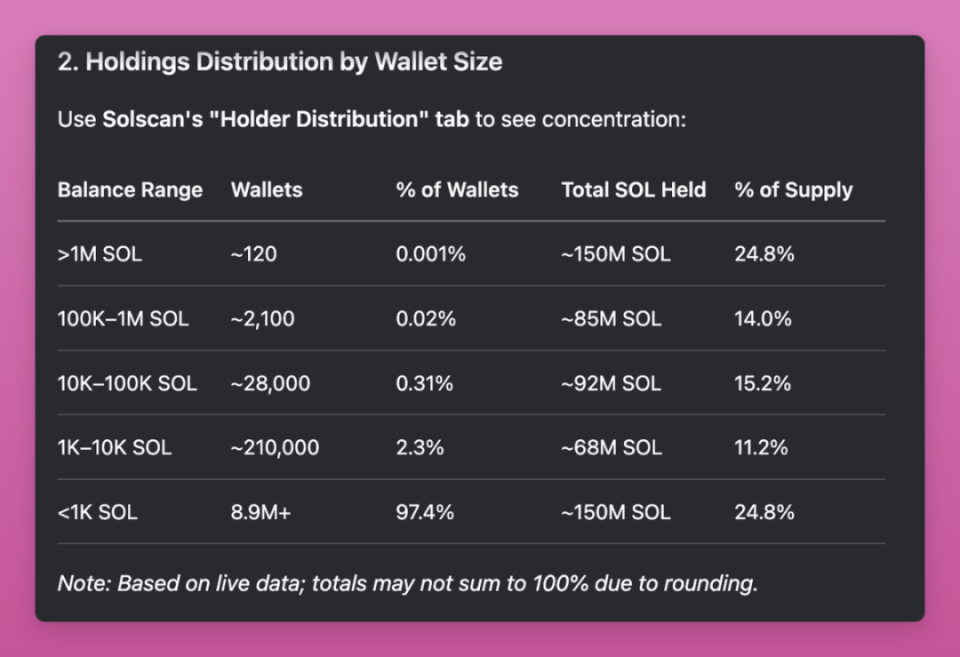960x657 pixels.
Task: Click the "~68M SOL" total held cell
Action: [x=611, y=448]
